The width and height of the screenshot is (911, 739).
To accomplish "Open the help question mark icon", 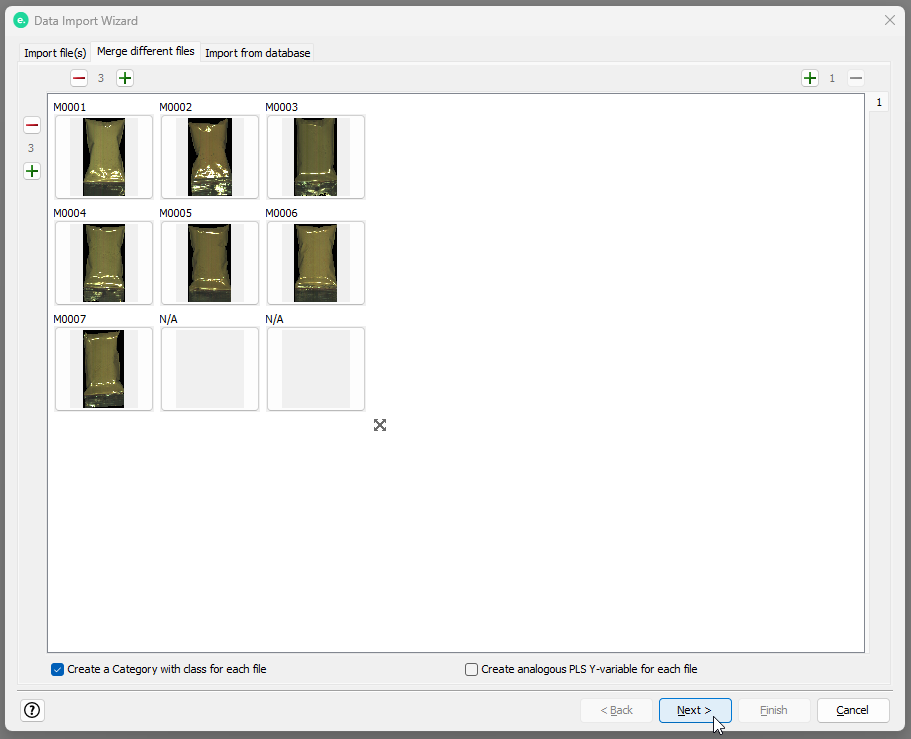I will point(32,710).
